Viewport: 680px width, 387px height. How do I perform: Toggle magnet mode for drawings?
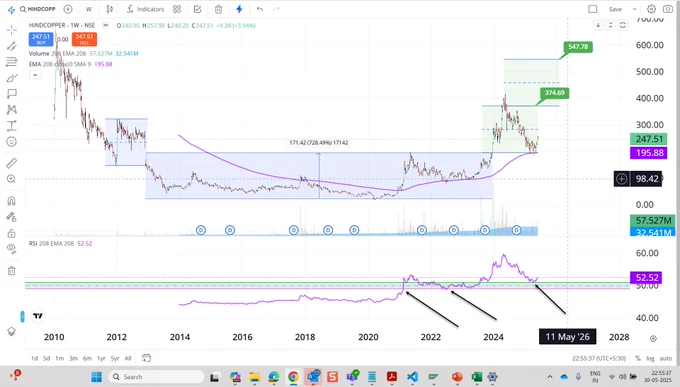12,200
